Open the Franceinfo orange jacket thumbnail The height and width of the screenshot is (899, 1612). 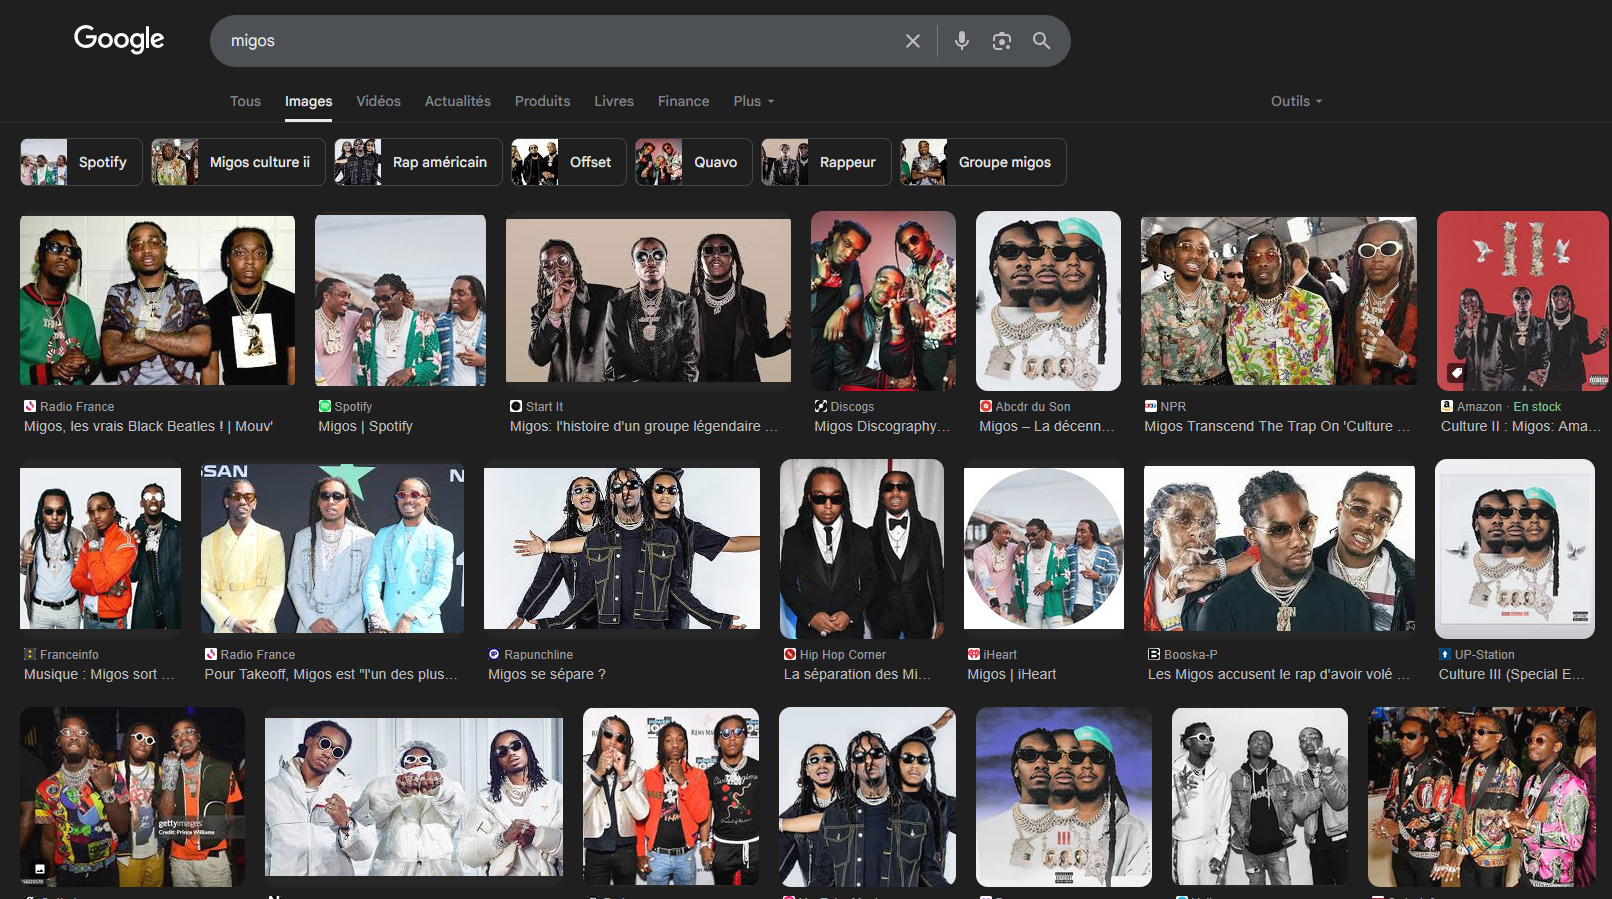click(101, 548)
